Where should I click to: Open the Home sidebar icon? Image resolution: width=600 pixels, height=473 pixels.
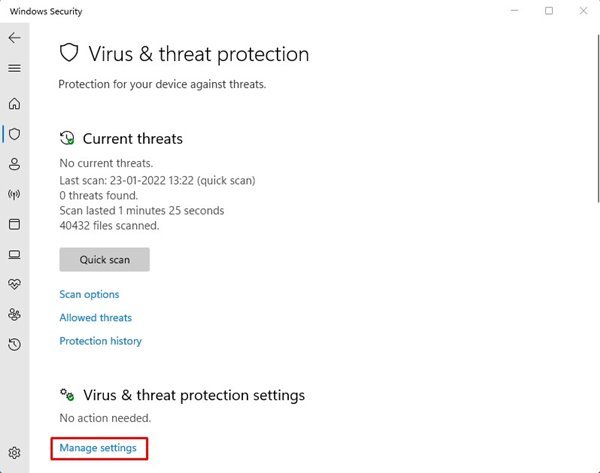[x=15, y=103]
